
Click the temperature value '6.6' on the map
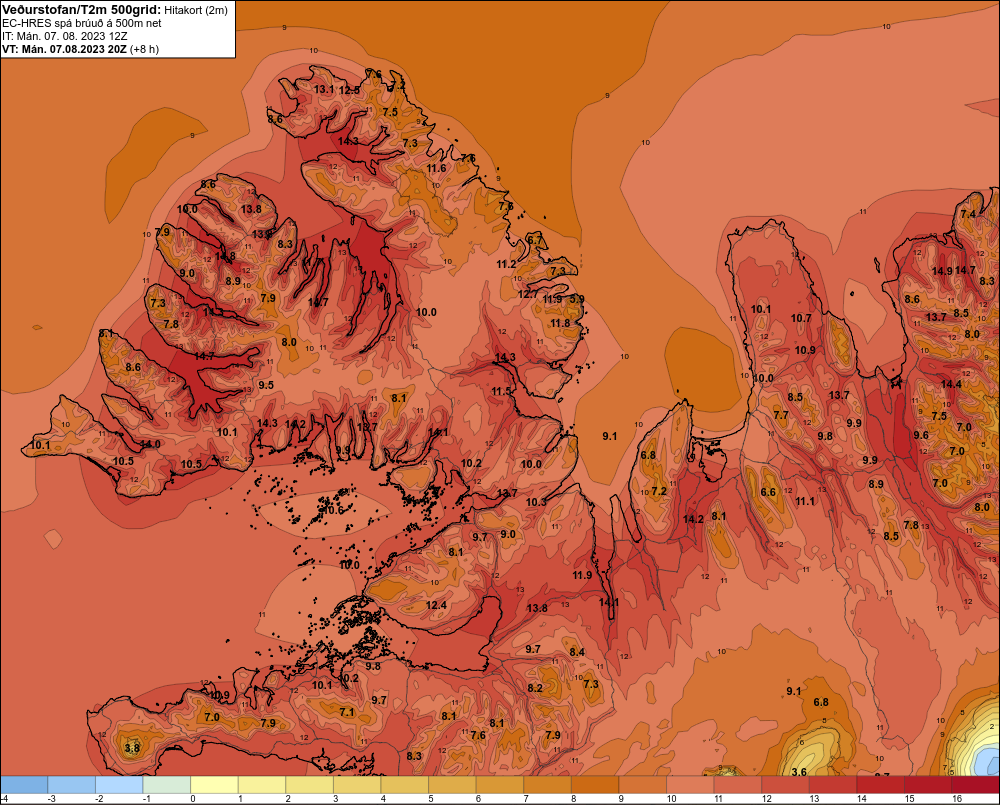(x=768, y=492)
